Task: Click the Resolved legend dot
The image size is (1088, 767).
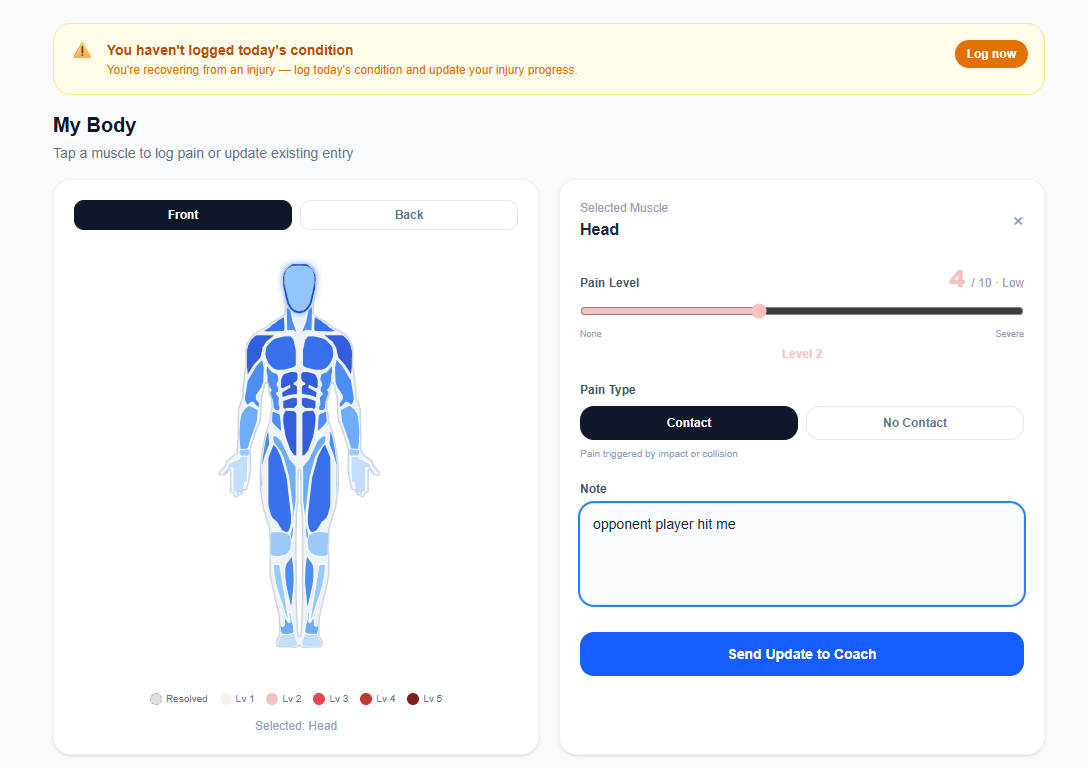Action: point(156,699)
